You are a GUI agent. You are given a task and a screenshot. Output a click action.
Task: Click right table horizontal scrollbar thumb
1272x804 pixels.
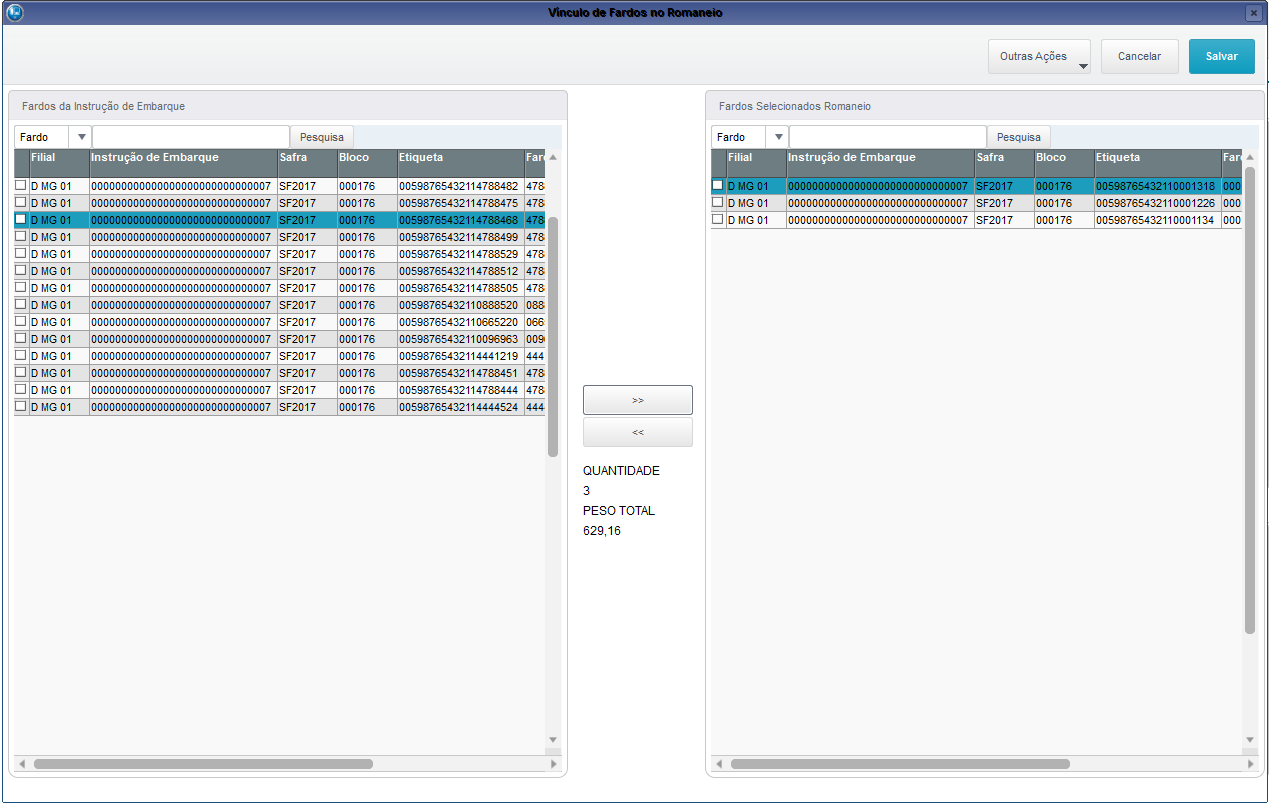(x=900, y=764)
